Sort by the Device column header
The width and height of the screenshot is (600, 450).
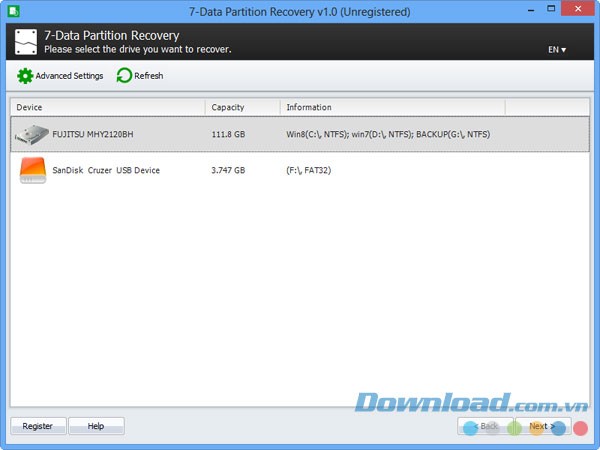pos(108,107)
